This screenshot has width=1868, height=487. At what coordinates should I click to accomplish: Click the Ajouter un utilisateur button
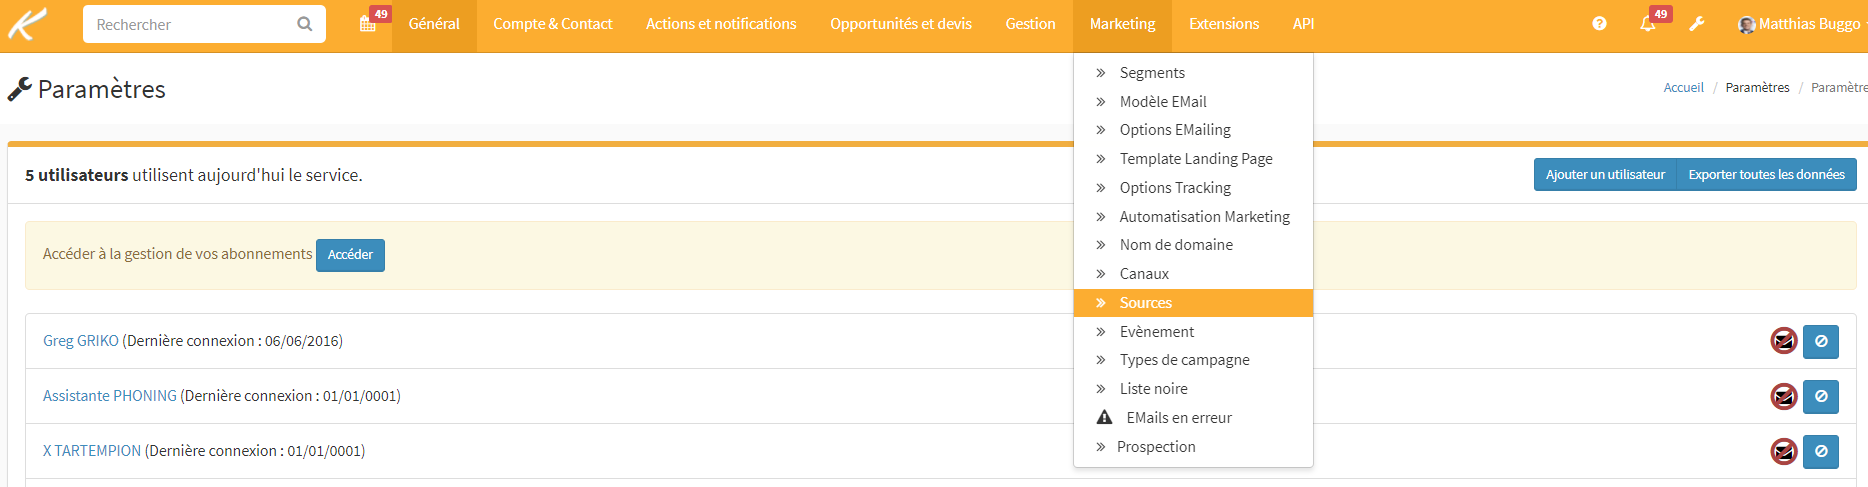pyautogui.click(x=1605, y=174)
